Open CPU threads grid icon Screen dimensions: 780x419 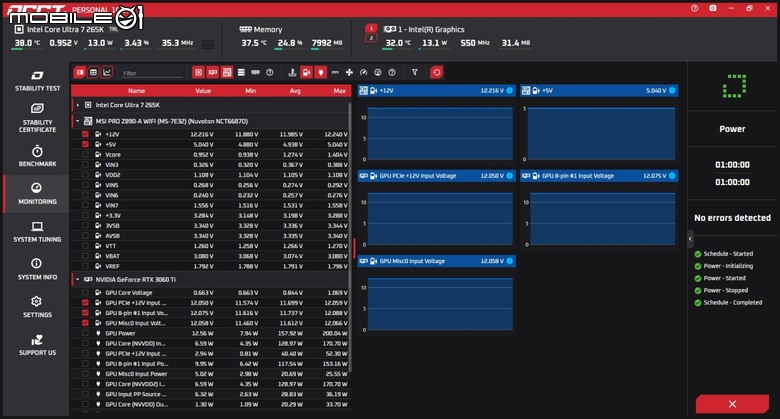pyautogui.click(x=208, y=44)
